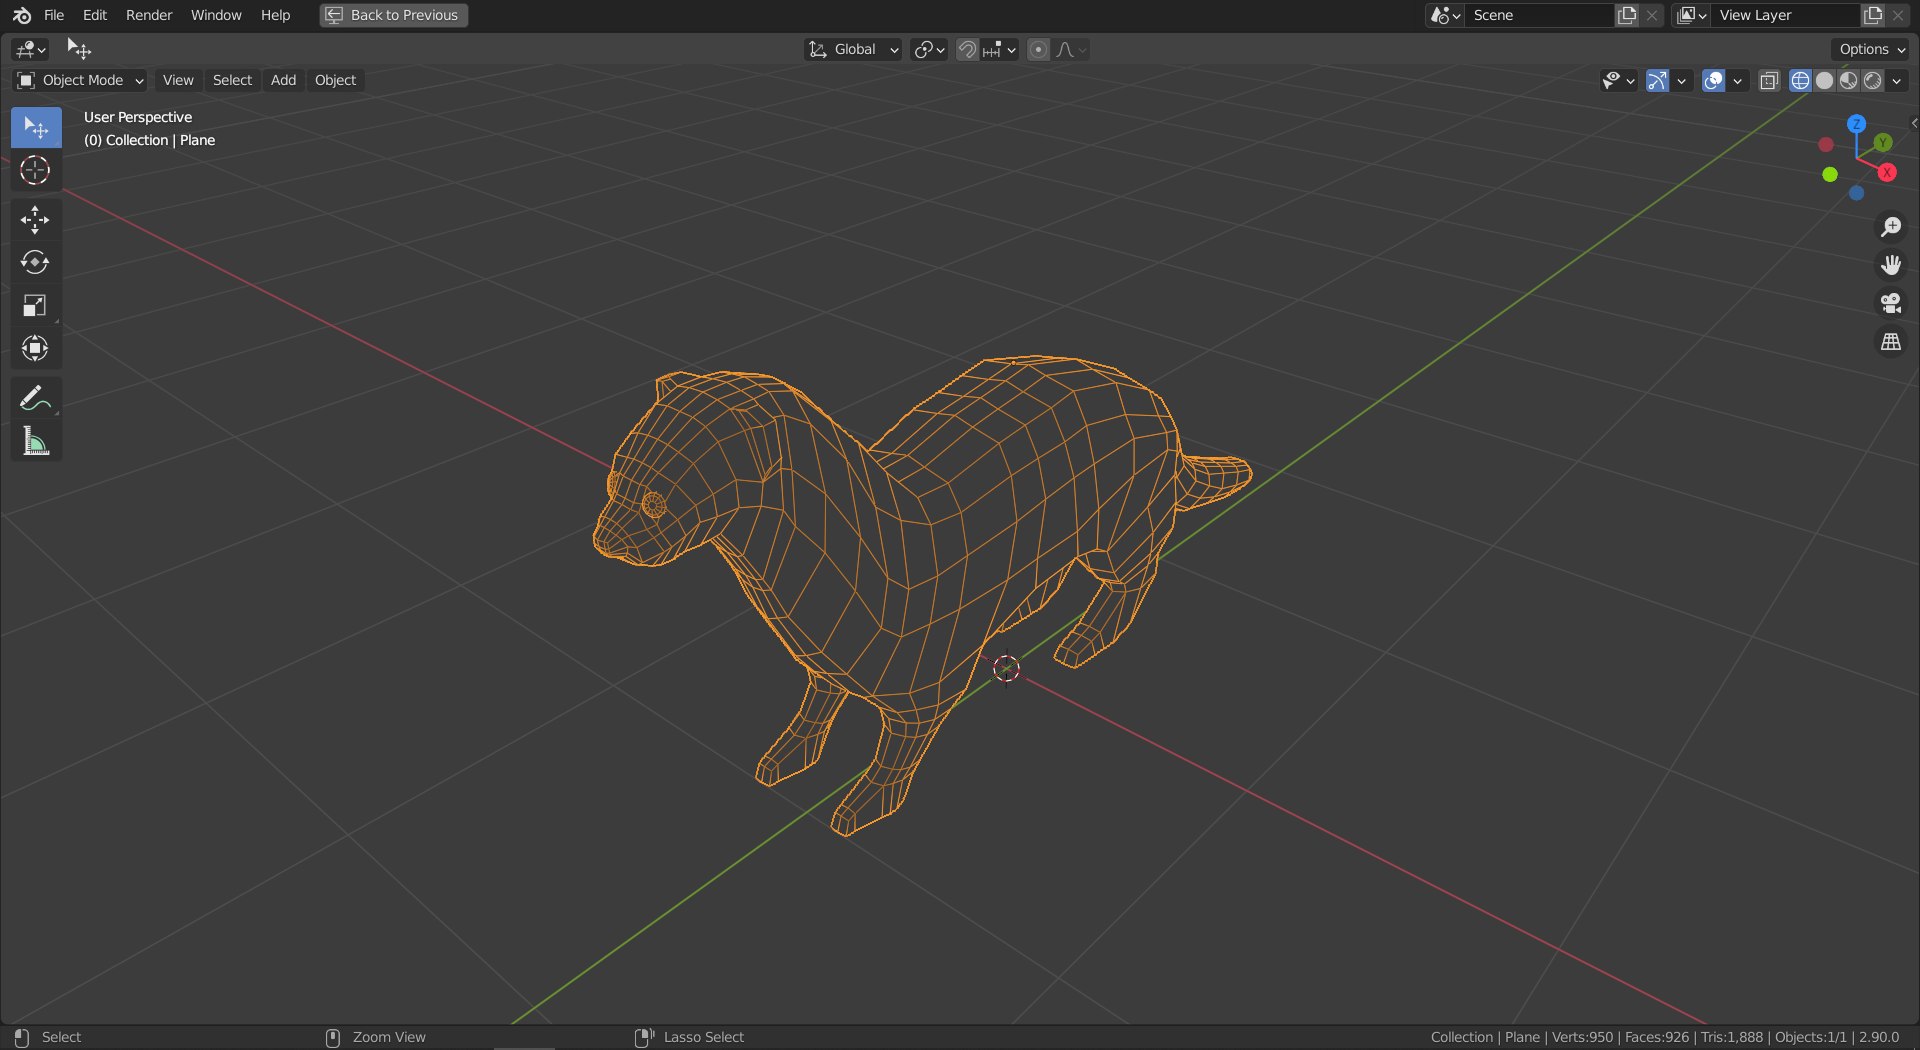Click the Back to Previous button
This screenshot has height=1050, width=1920.
(394, 15)
